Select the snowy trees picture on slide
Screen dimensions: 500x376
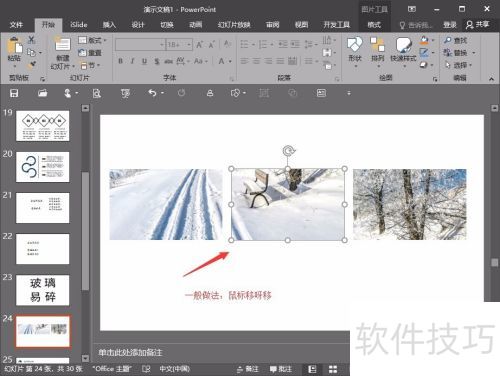click(410, 204)
